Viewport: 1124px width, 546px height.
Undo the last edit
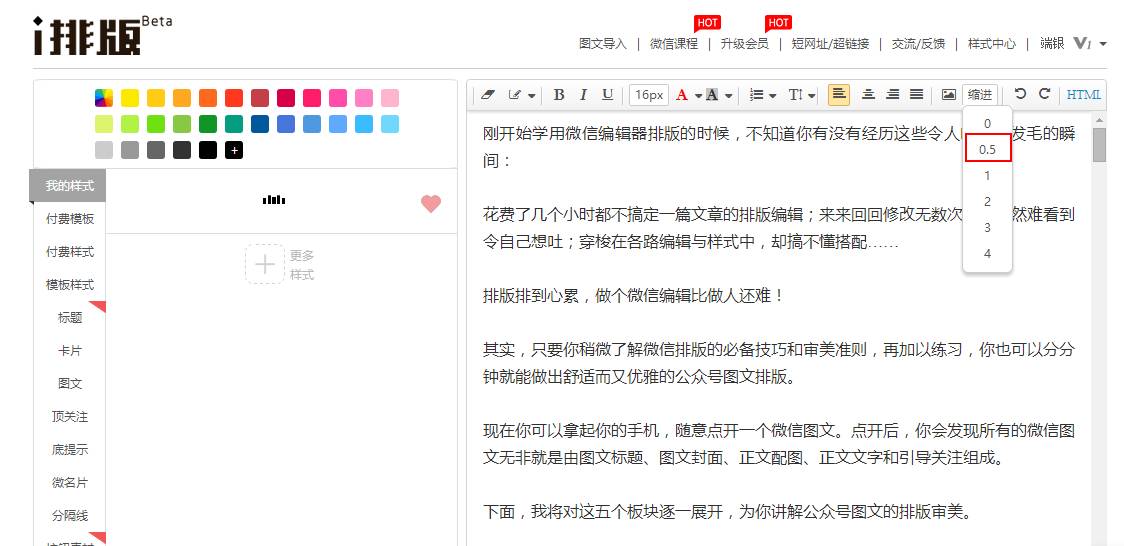[x=1020, y=94]
